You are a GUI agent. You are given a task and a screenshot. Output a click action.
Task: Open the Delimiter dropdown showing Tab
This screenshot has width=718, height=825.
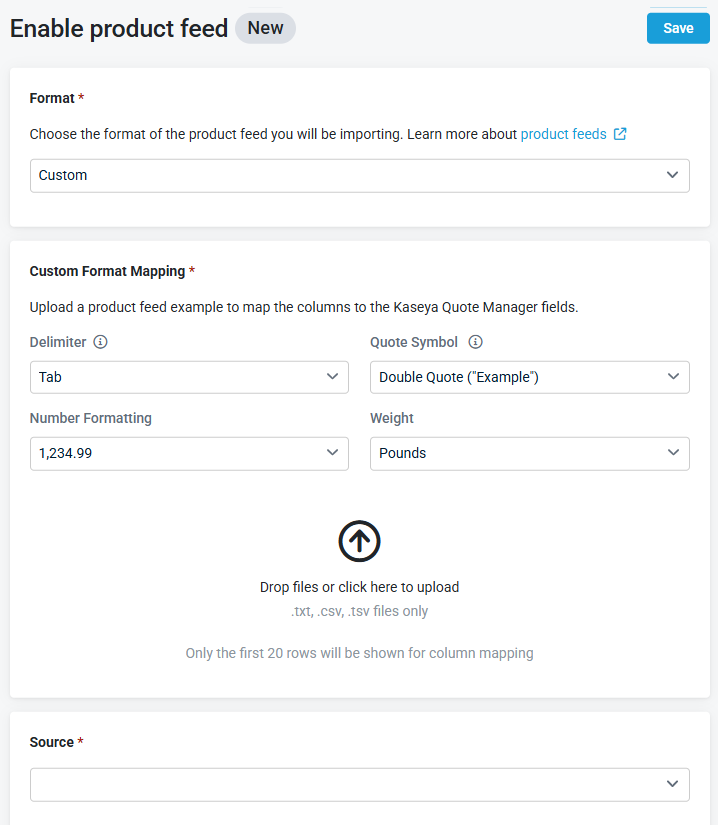pos(189,377)
